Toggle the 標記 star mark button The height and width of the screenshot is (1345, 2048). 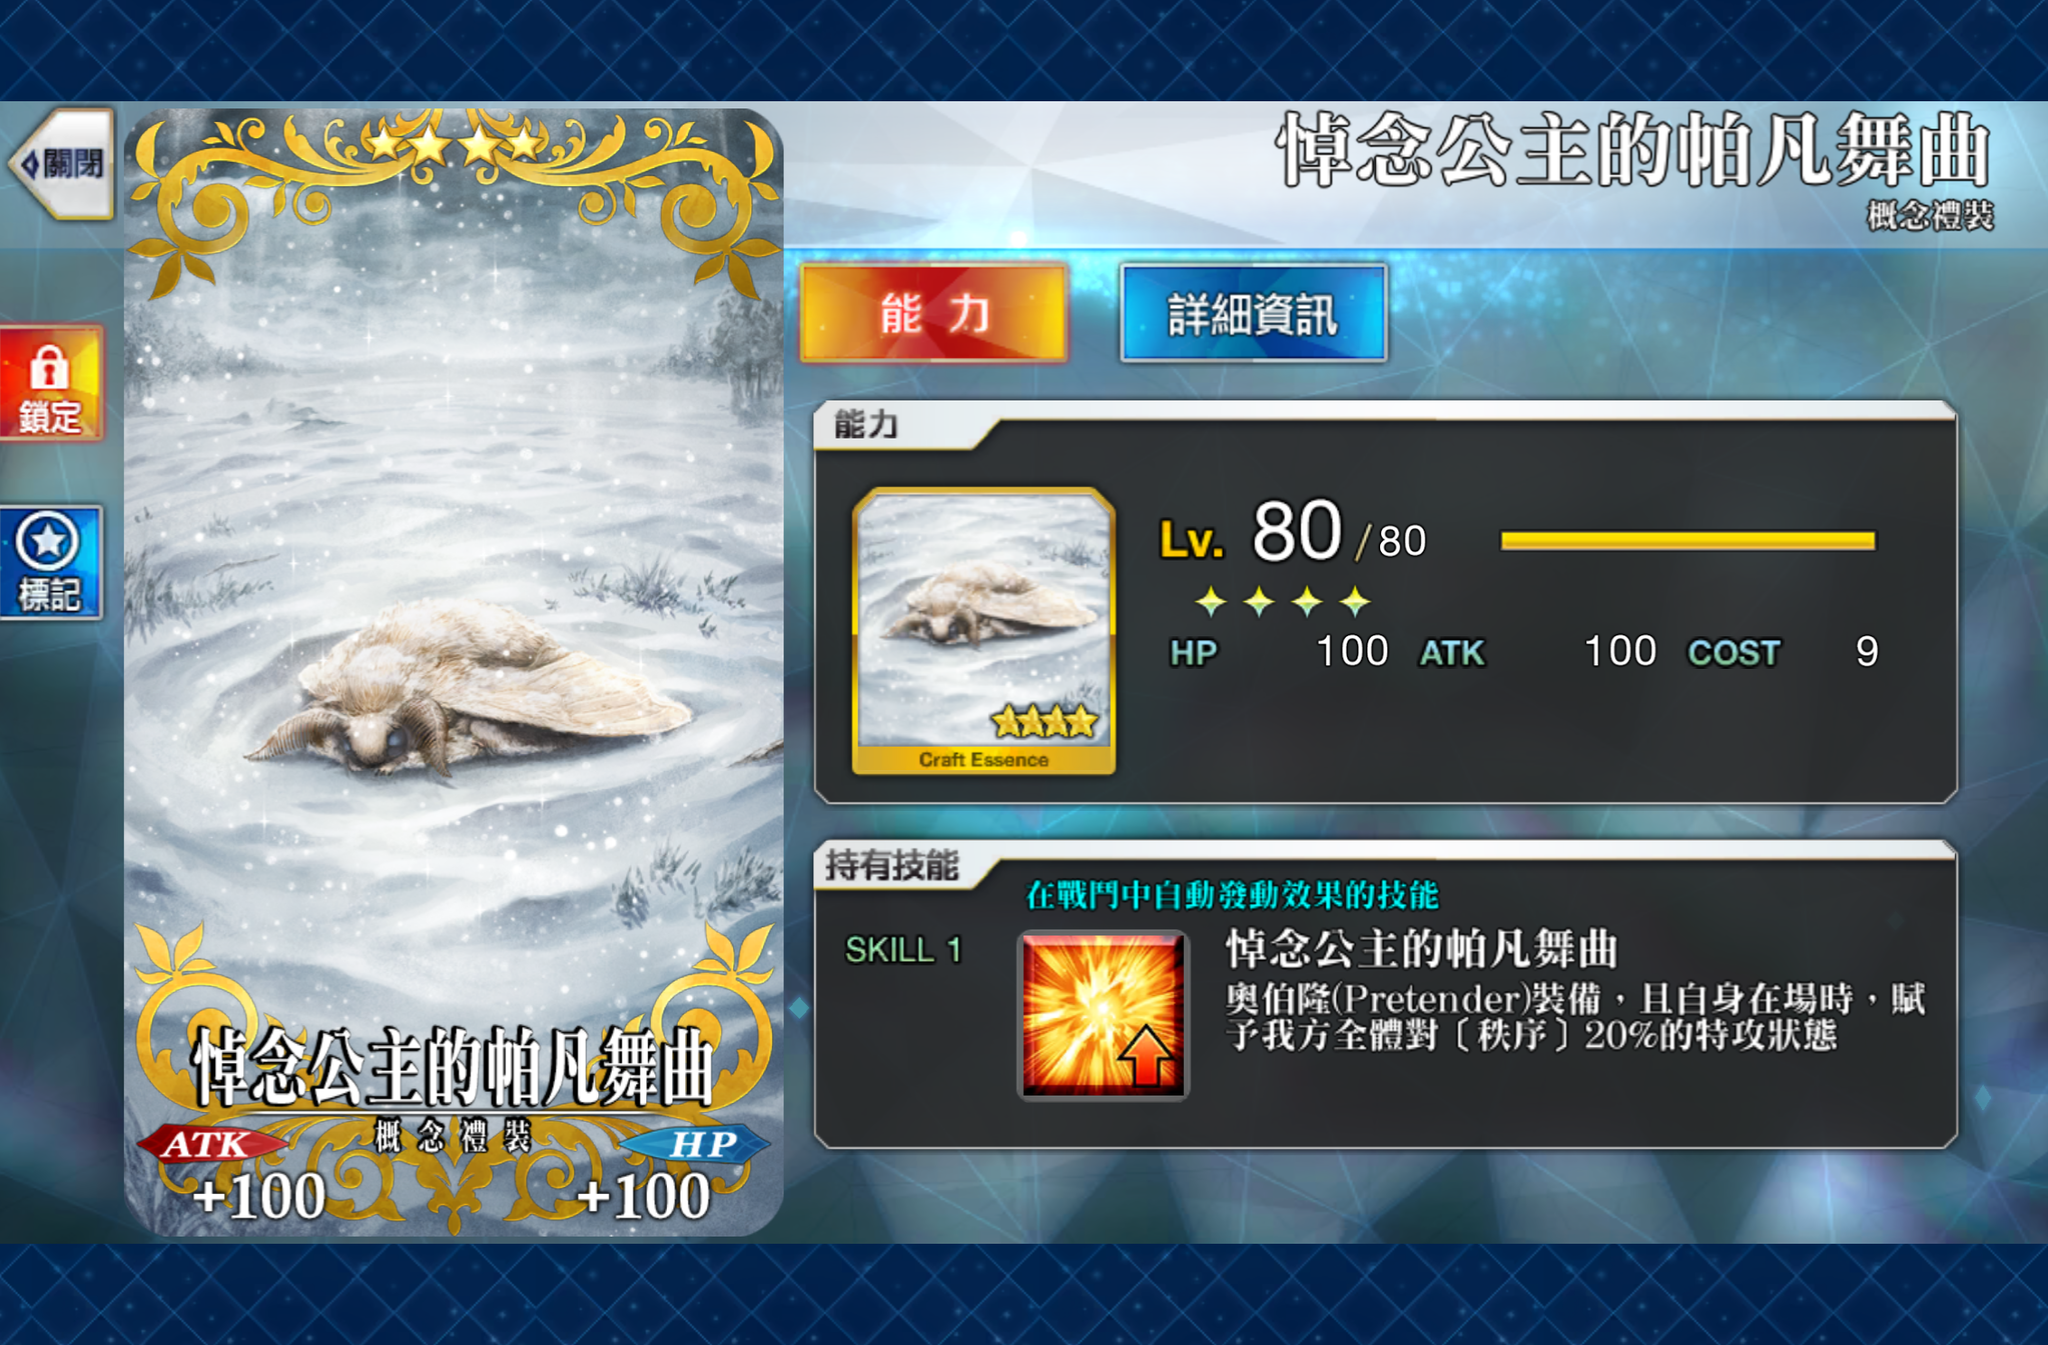50,562
